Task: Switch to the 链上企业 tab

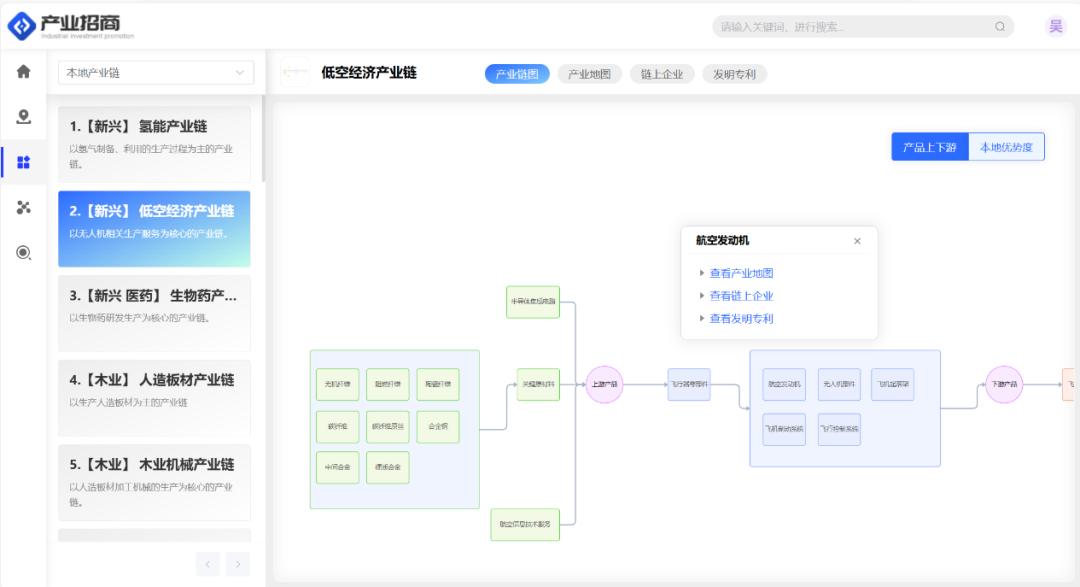Action: 661,74
